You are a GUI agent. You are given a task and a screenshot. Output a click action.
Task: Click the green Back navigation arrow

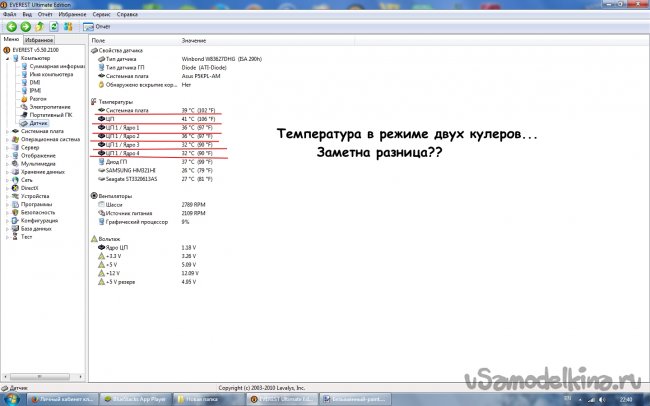9,27
